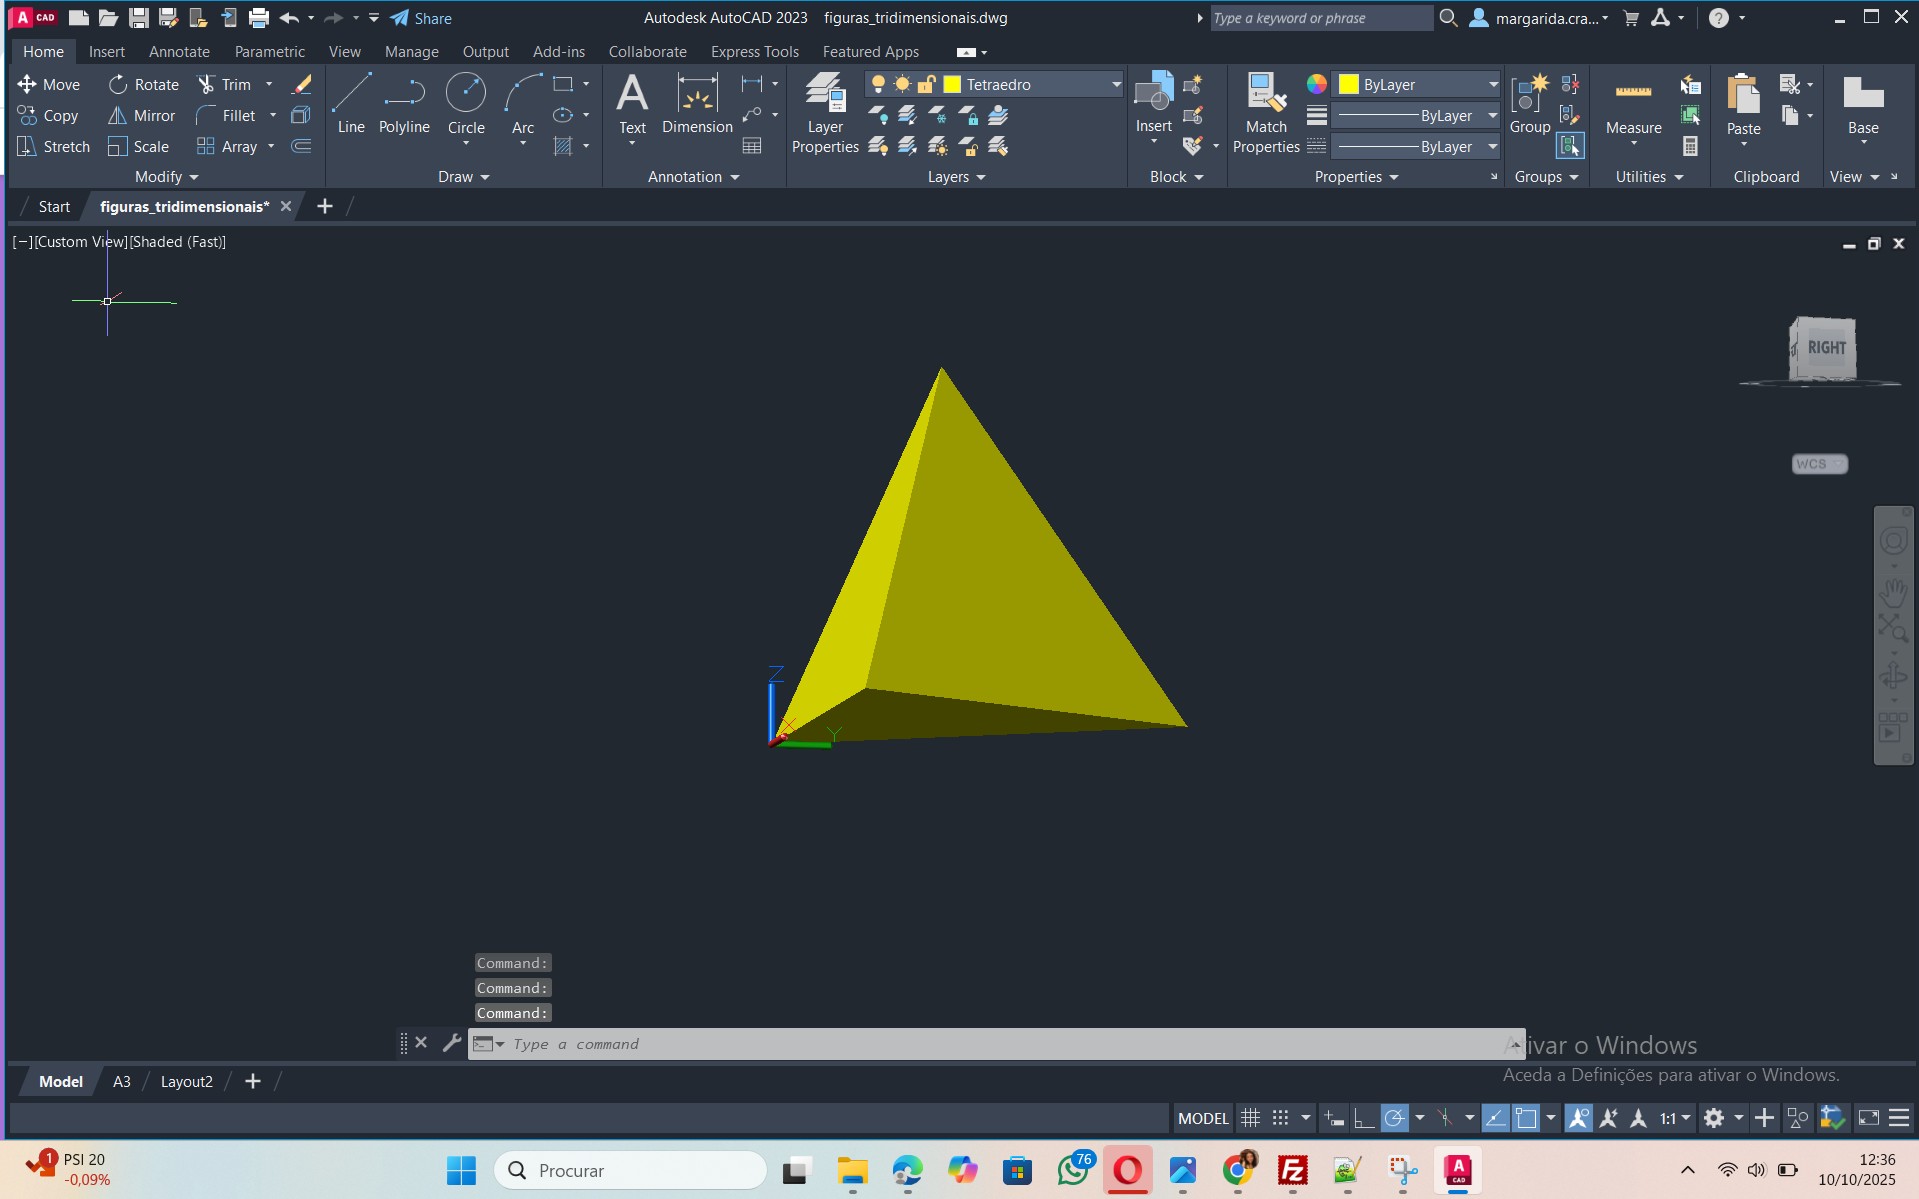Toggle snap mode in status bar
Image resolution: width=1919 pixels, height=1199 pixels.
pyautogui.click(x=1280, y=1118)
